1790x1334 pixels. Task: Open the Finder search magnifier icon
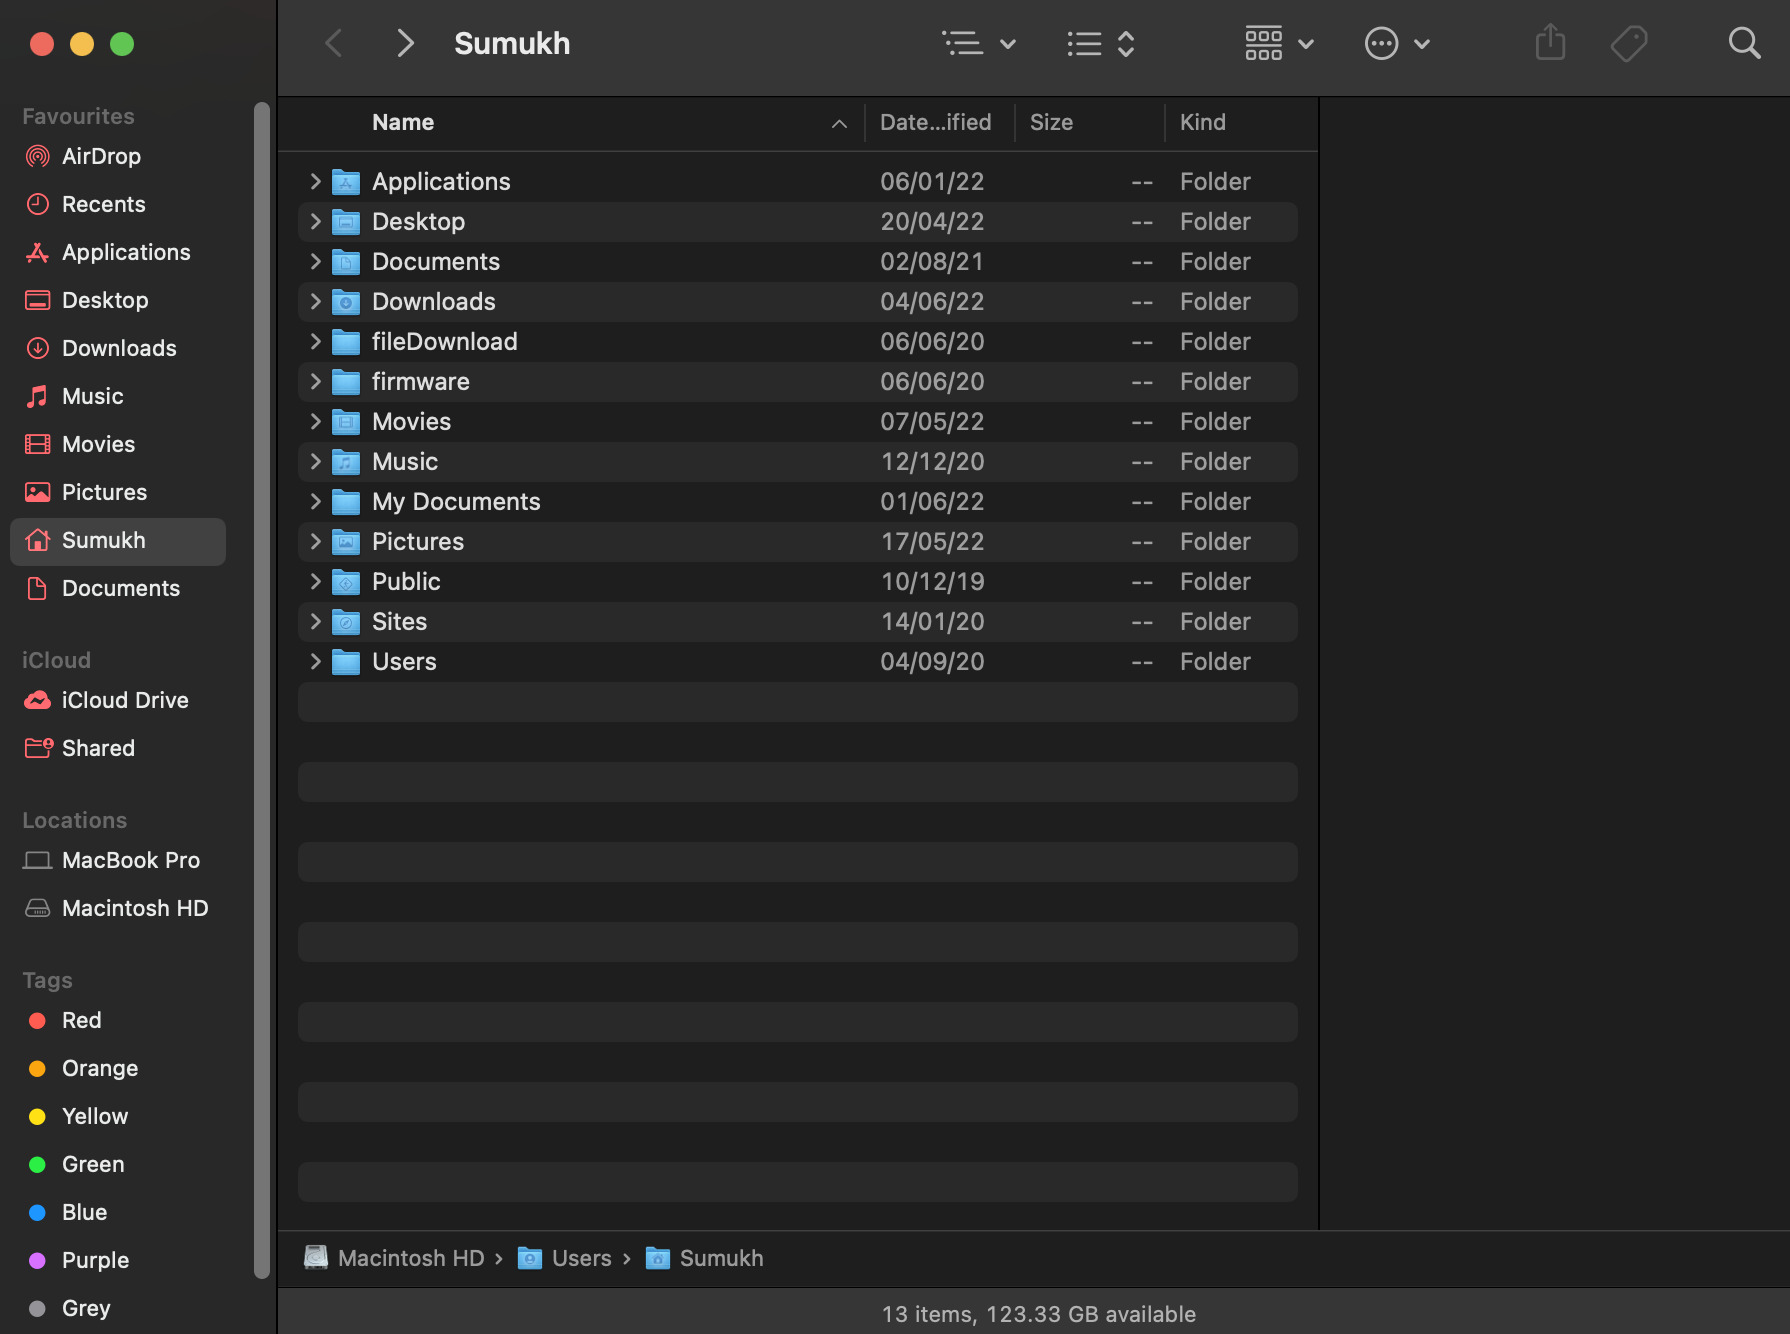tap(1744, 43)
